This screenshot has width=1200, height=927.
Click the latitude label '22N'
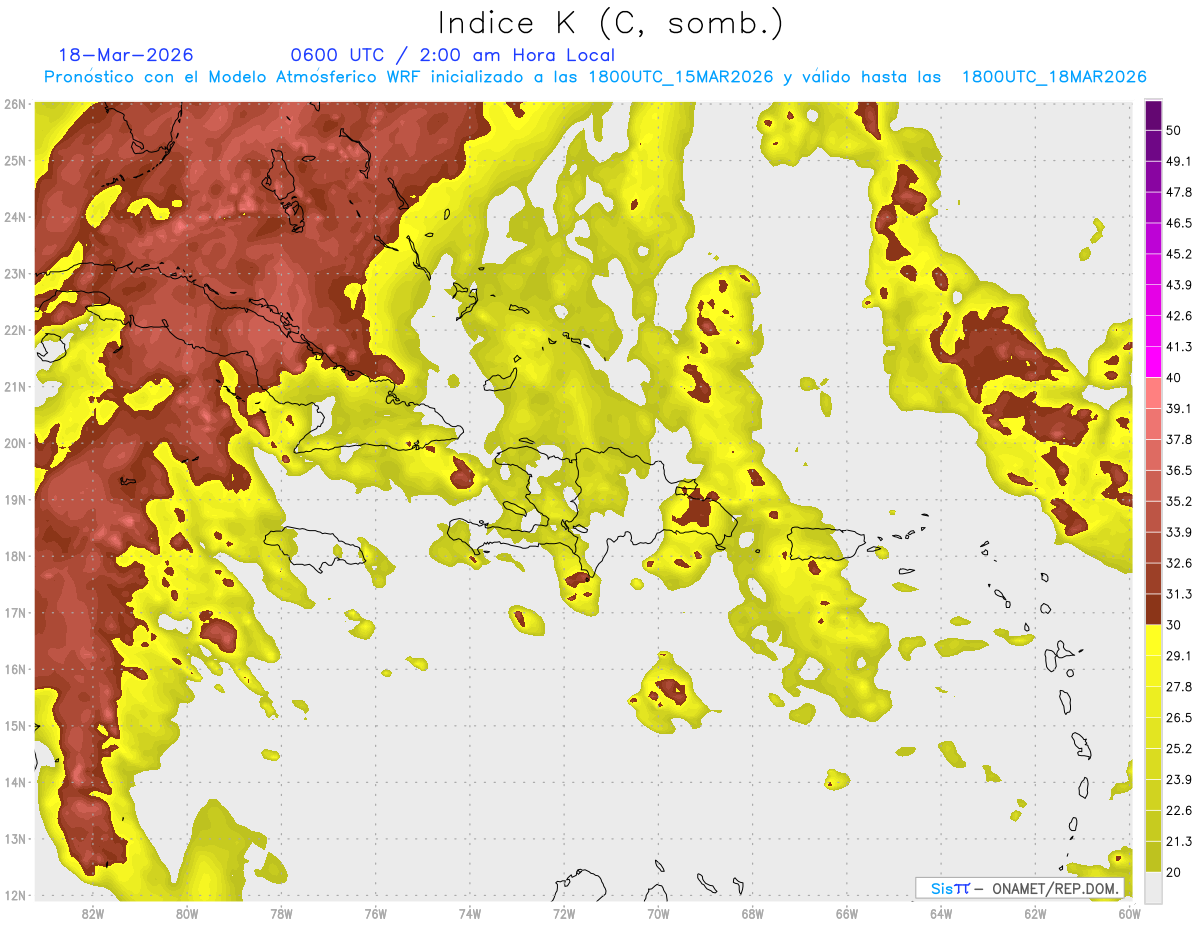pos(15,330)
